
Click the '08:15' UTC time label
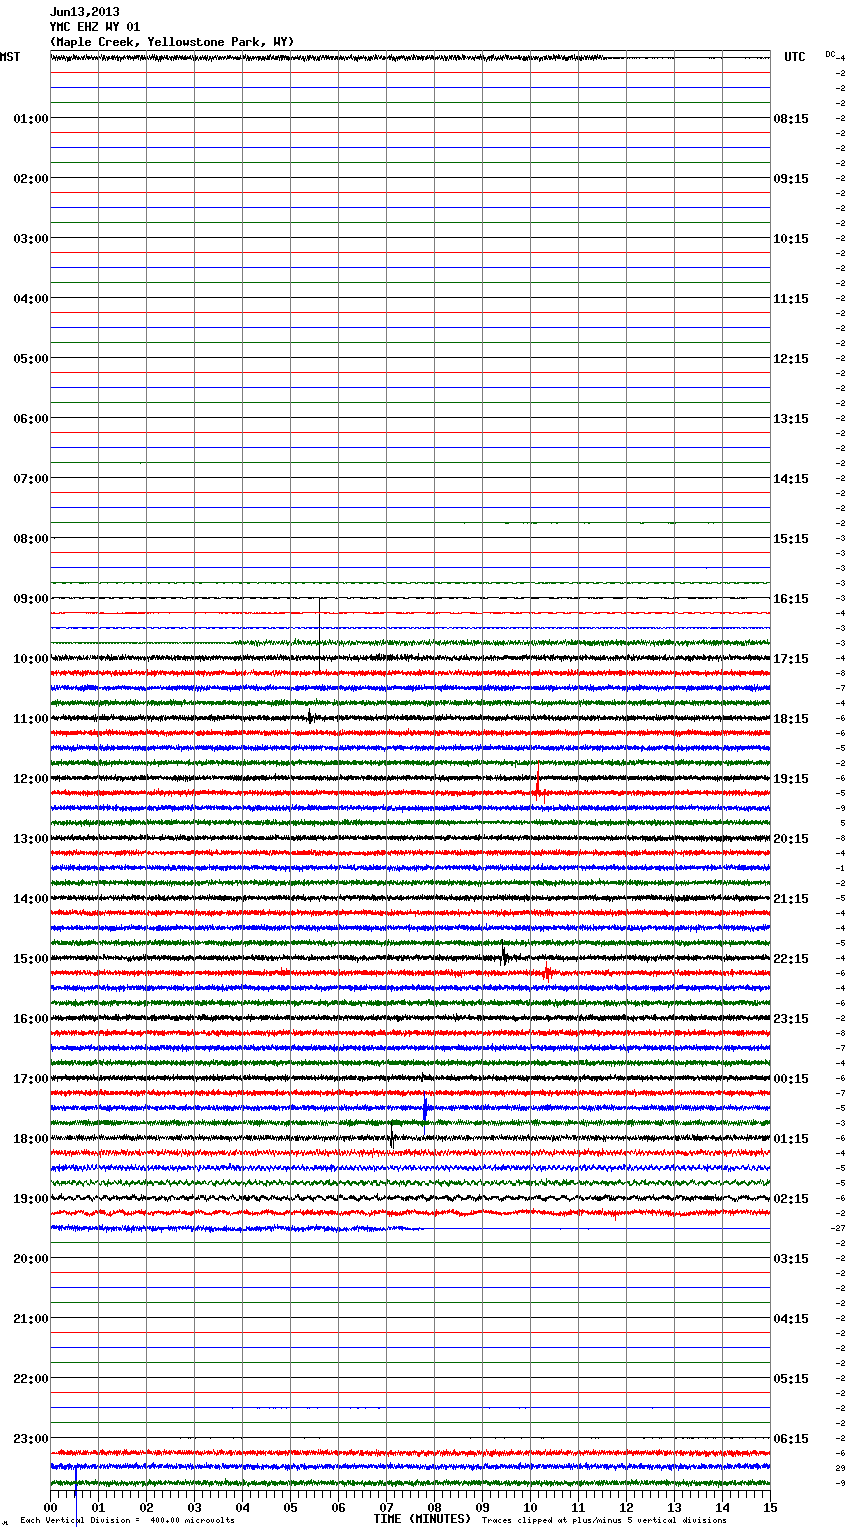click(x=791, y=119)
